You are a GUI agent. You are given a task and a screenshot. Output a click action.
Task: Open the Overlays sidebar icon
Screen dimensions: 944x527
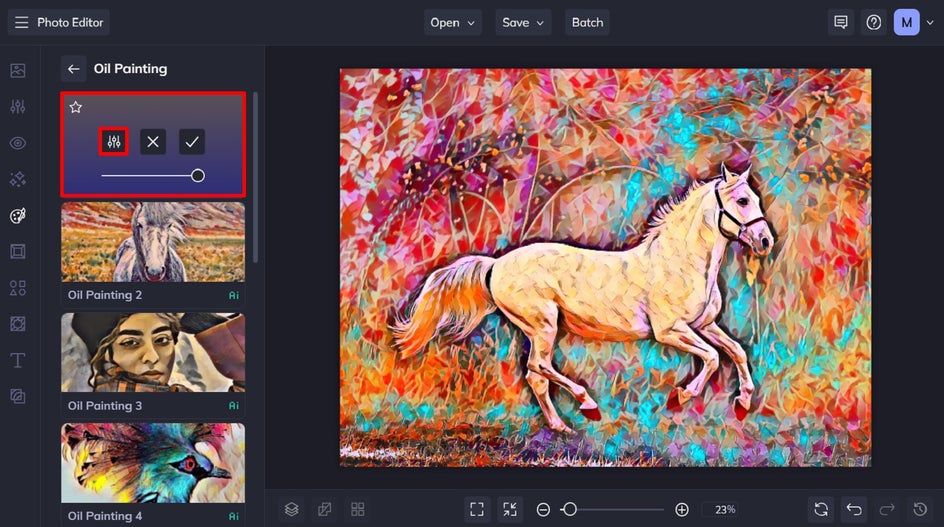tap(18, 324)
